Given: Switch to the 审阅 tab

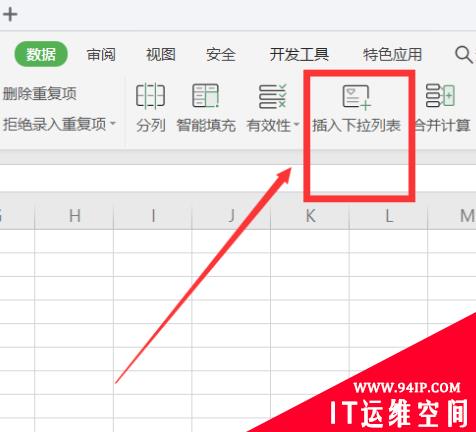Looking at the screenshot, I should [101, 54].
